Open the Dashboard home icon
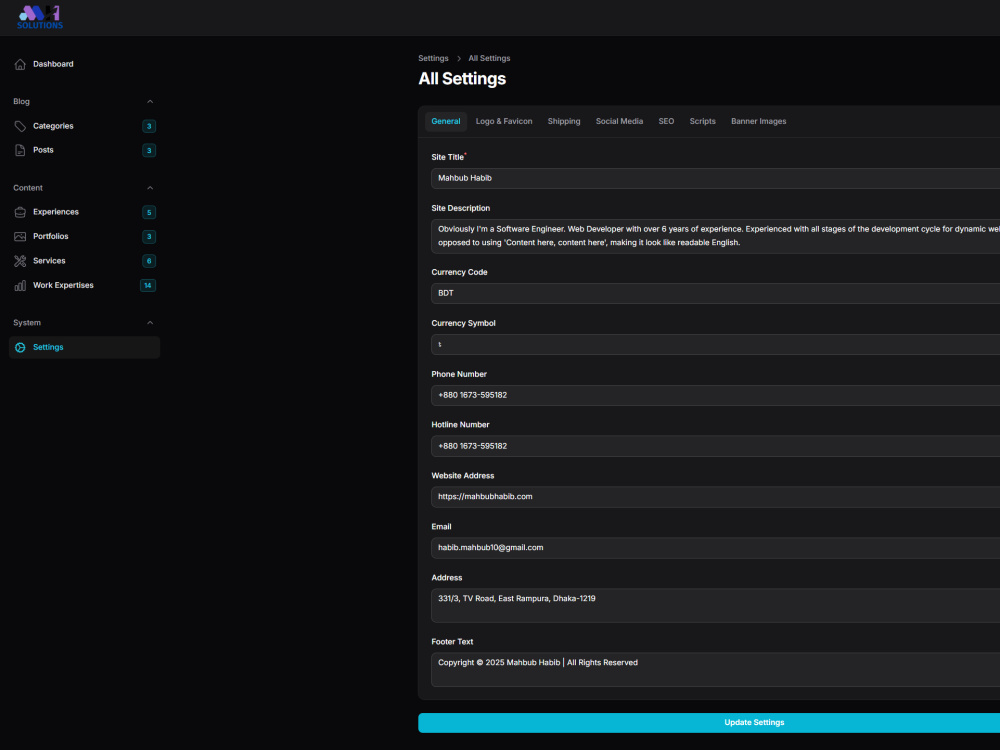 point(20,64)
